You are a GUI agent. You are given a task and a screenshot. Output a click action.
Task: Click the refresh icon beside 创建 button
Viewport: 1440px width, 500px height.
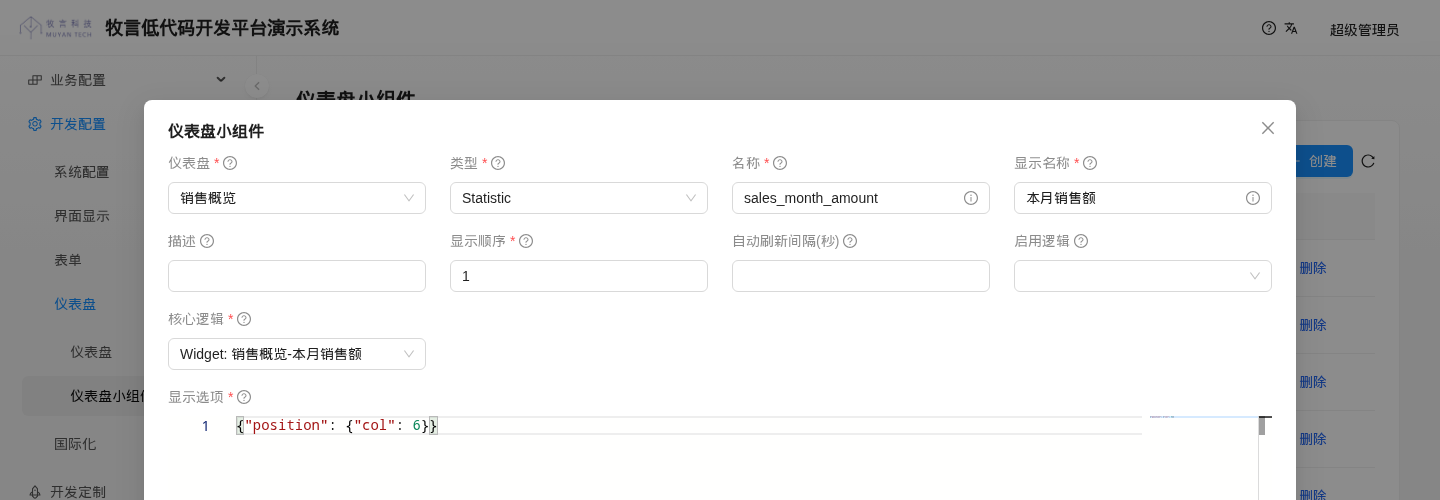1368,161
